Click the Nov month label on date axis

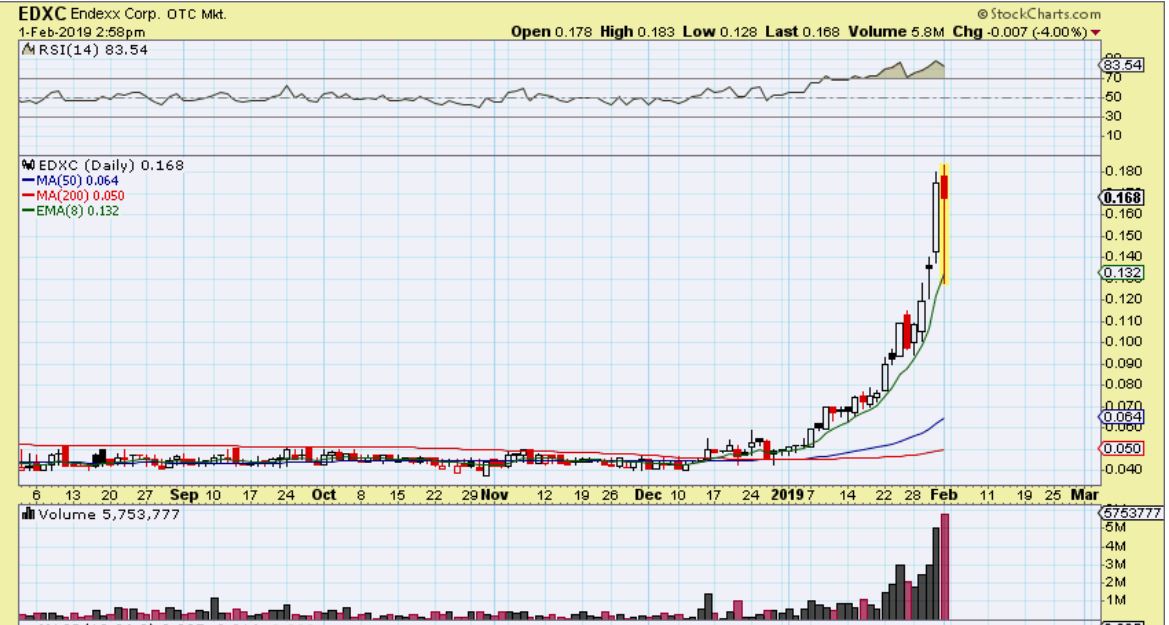(494, 494)
